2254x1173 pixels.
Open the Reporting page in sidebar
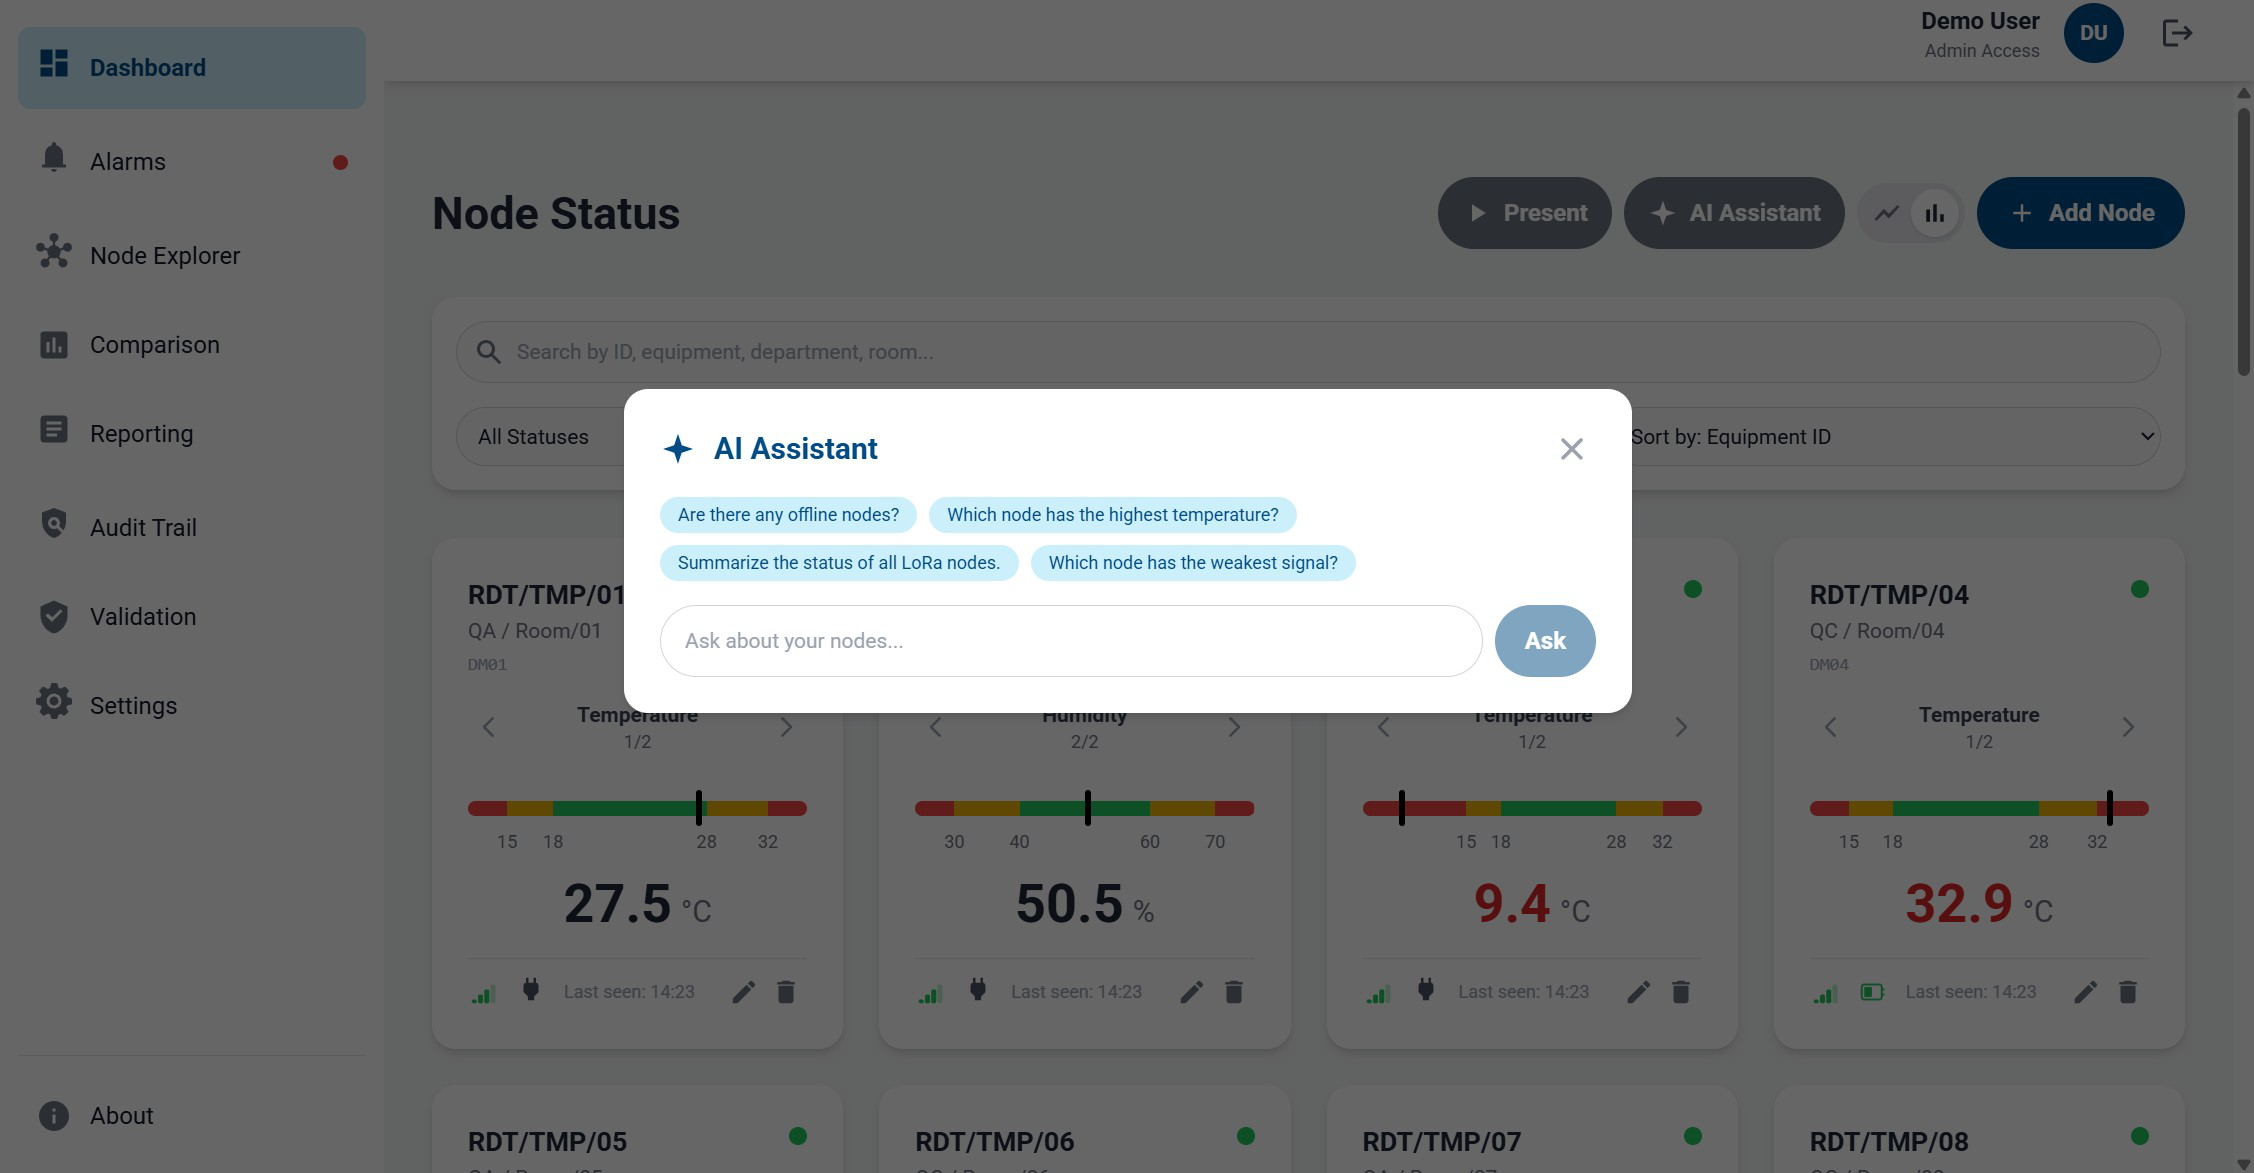click(141, 434)
